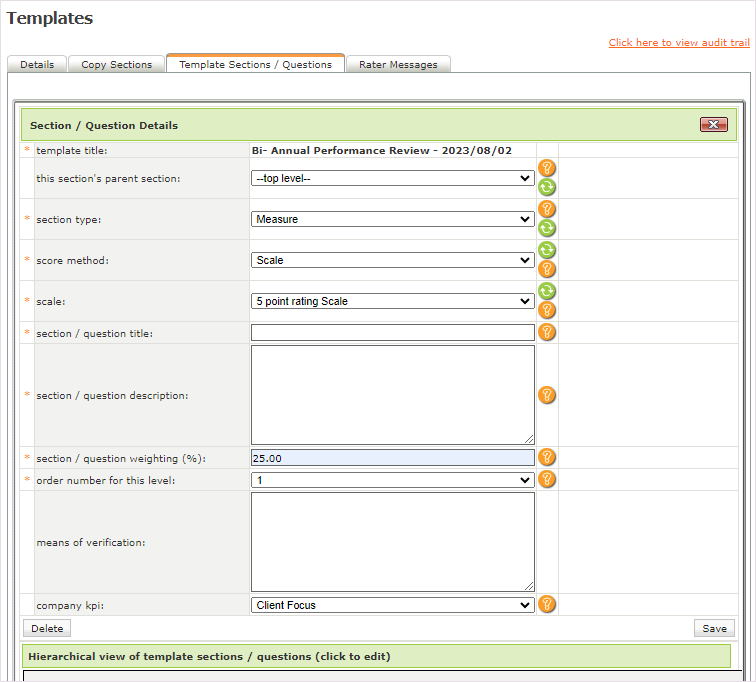Switch to the Copy Sections tab
This screenshot has width=756, height=682.
coord(117,64)
